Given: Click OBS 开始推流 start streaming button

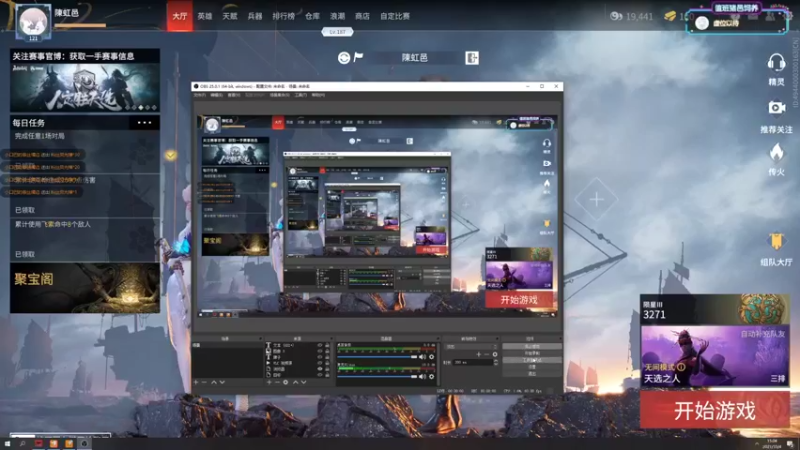Looking at the screenshot, I should tap(532, 346).
